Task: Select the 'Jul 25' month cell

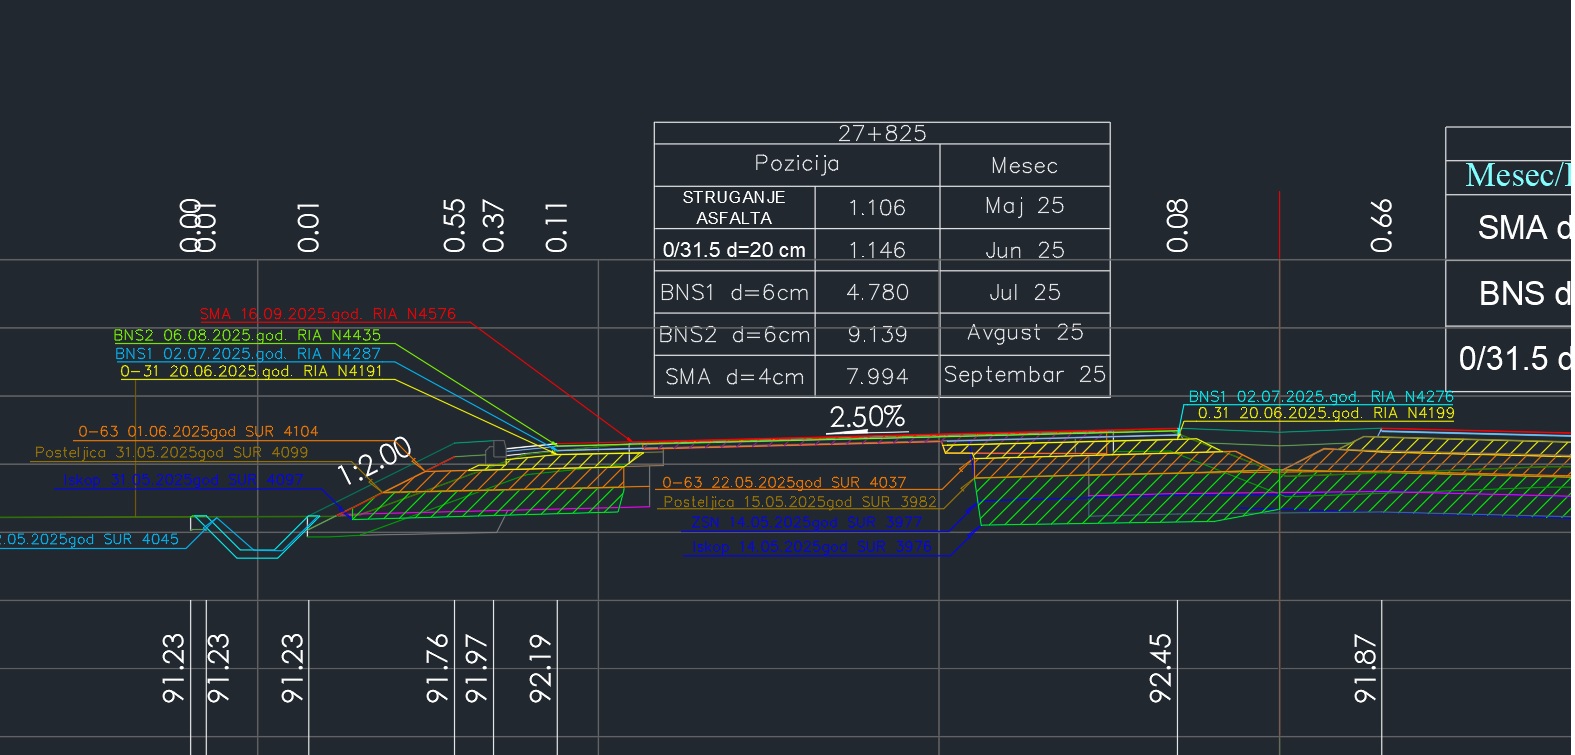Action: [1025, 293]
